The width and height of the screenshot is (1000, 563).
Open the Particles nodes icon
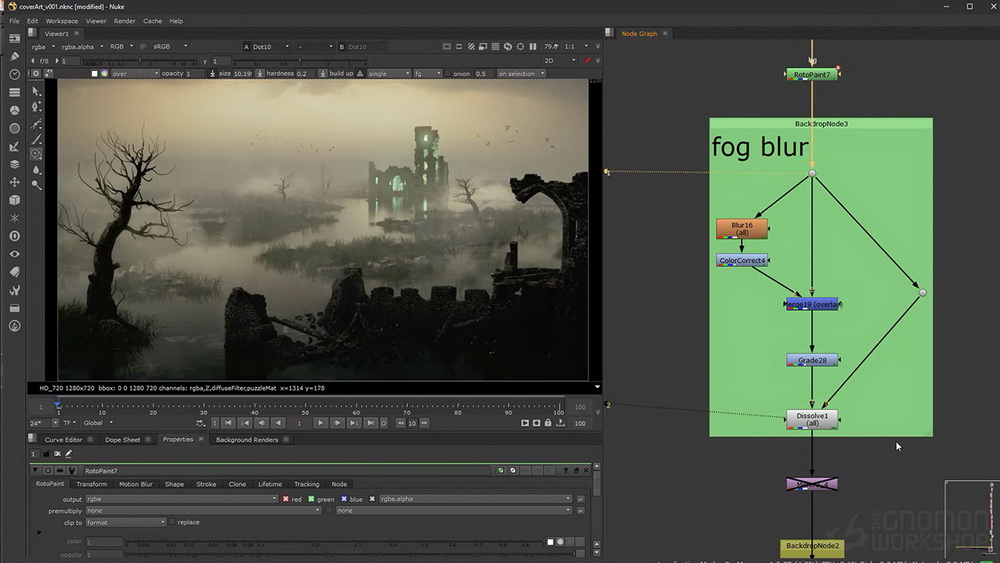[14, 217]
